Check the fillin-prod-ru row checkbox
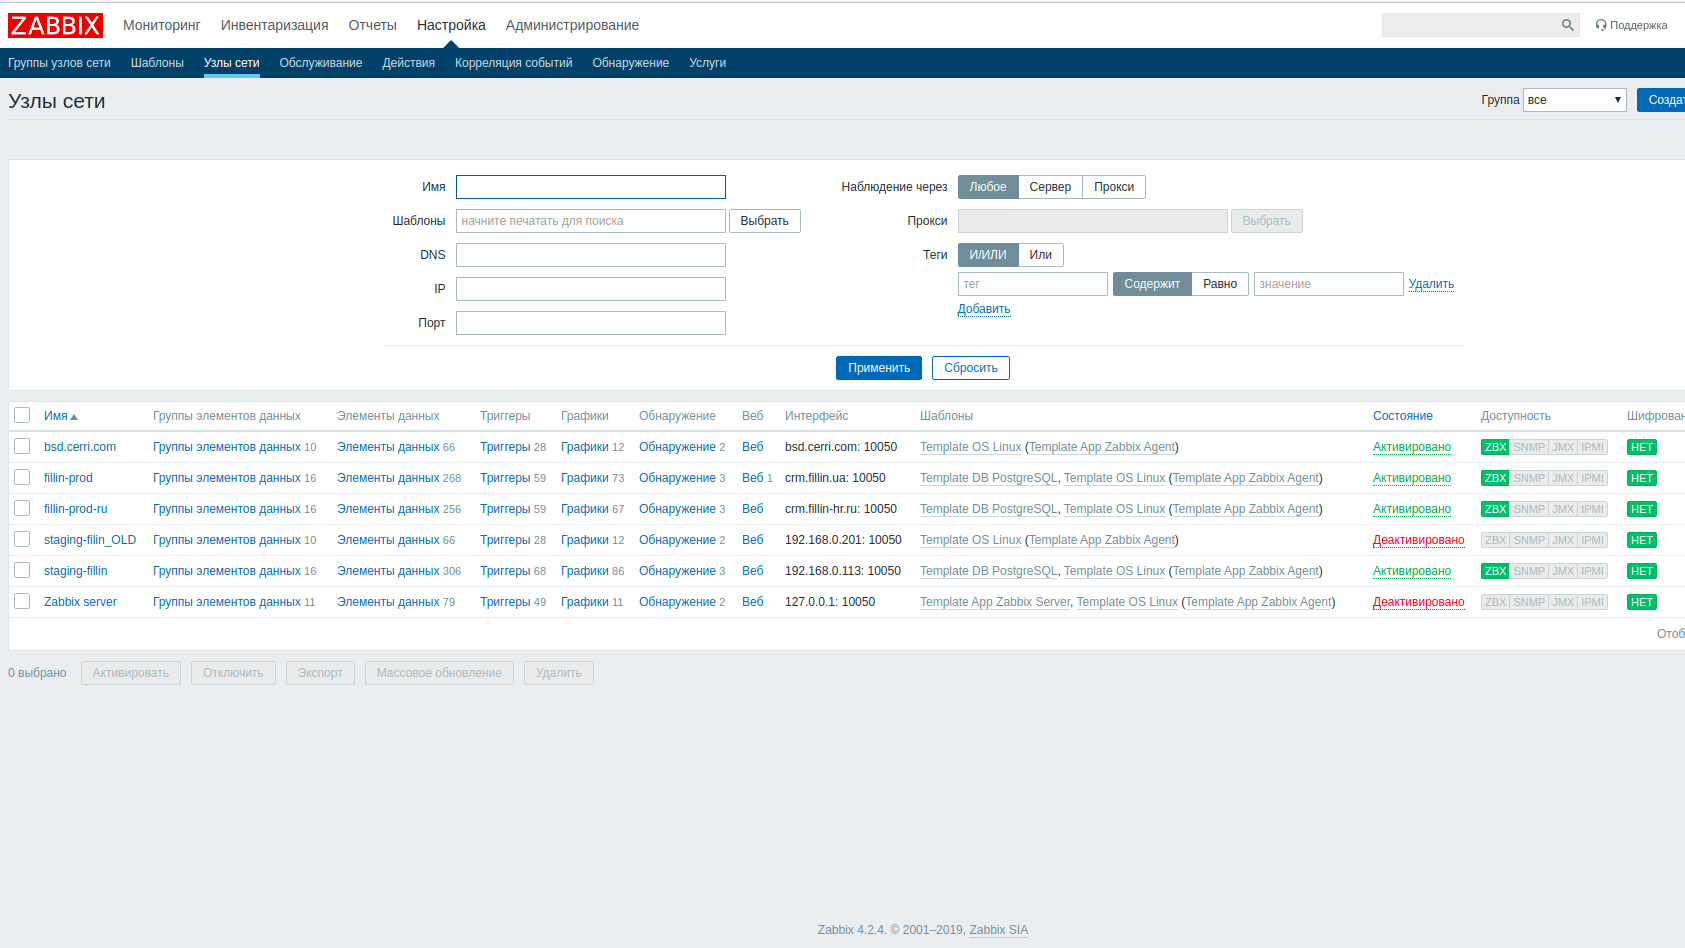Screen dimensions: 1685x948 pos(22,508)
